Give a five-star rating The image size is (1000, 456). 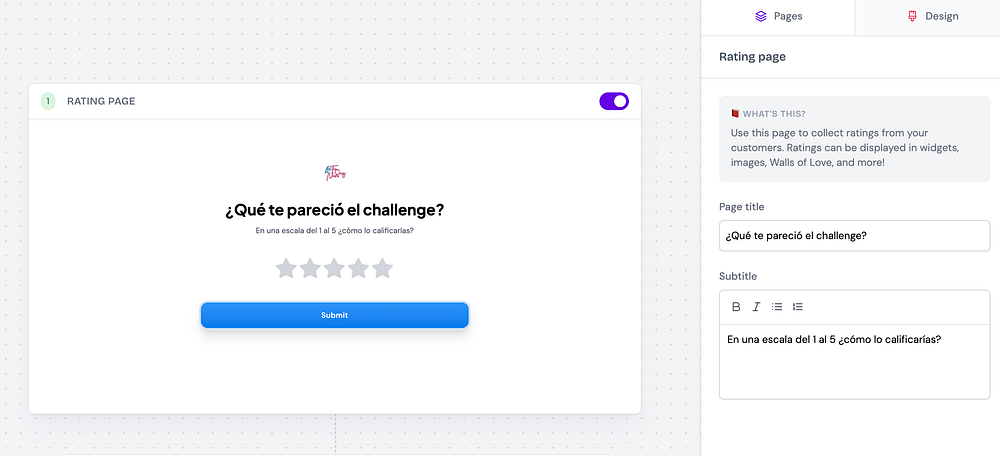point(382,268)
